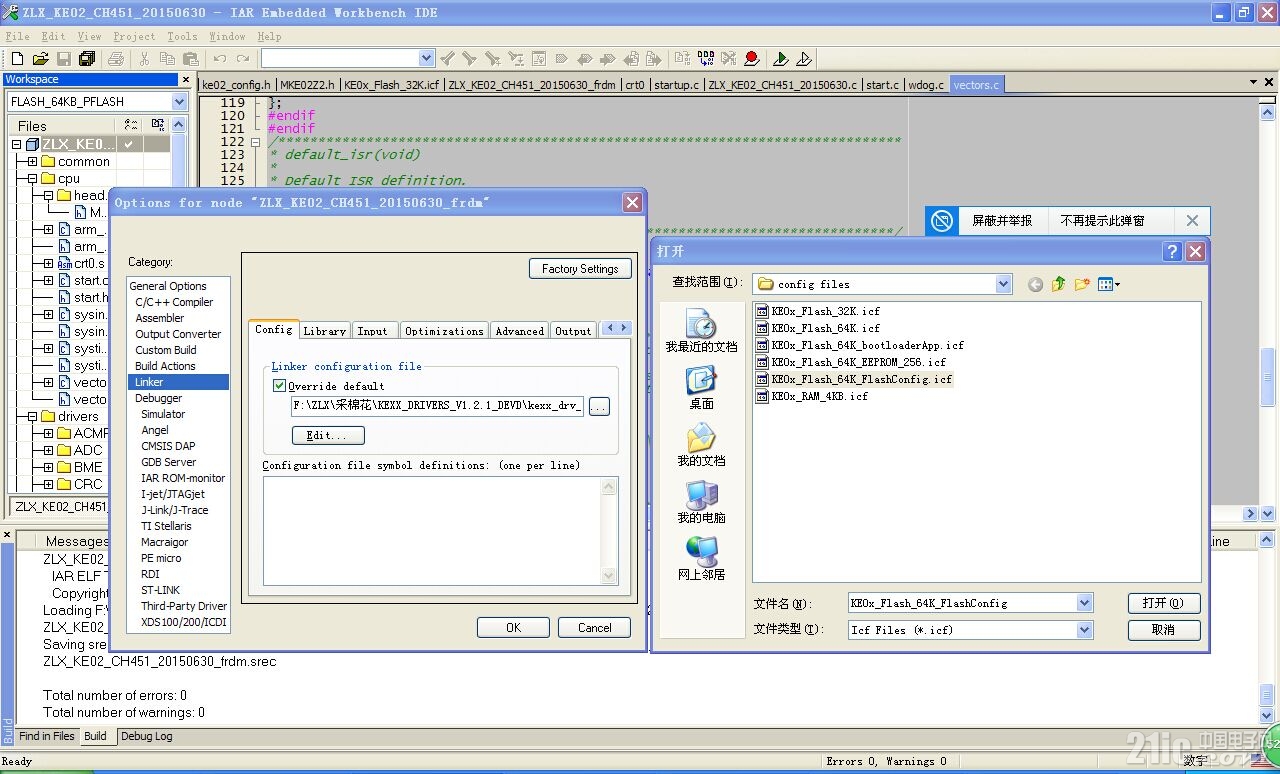The width and height of the screenshot is (1280, 774).
Task: Select KE0x_Flash_64K_bootloaderApp.icf file
Action: point(860,345)
